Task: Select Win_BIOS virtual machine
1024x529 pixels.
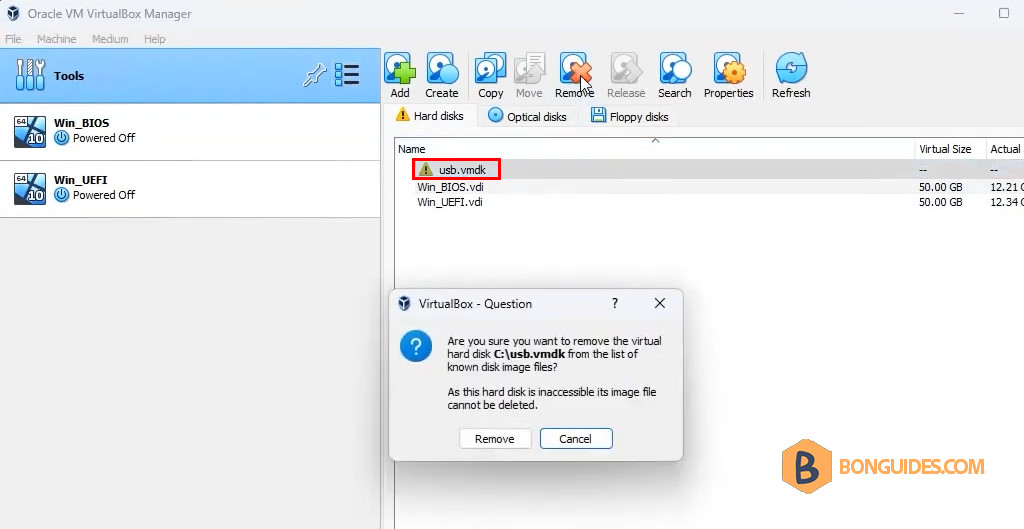Action: pyautogui.click(x=190, y=131)
